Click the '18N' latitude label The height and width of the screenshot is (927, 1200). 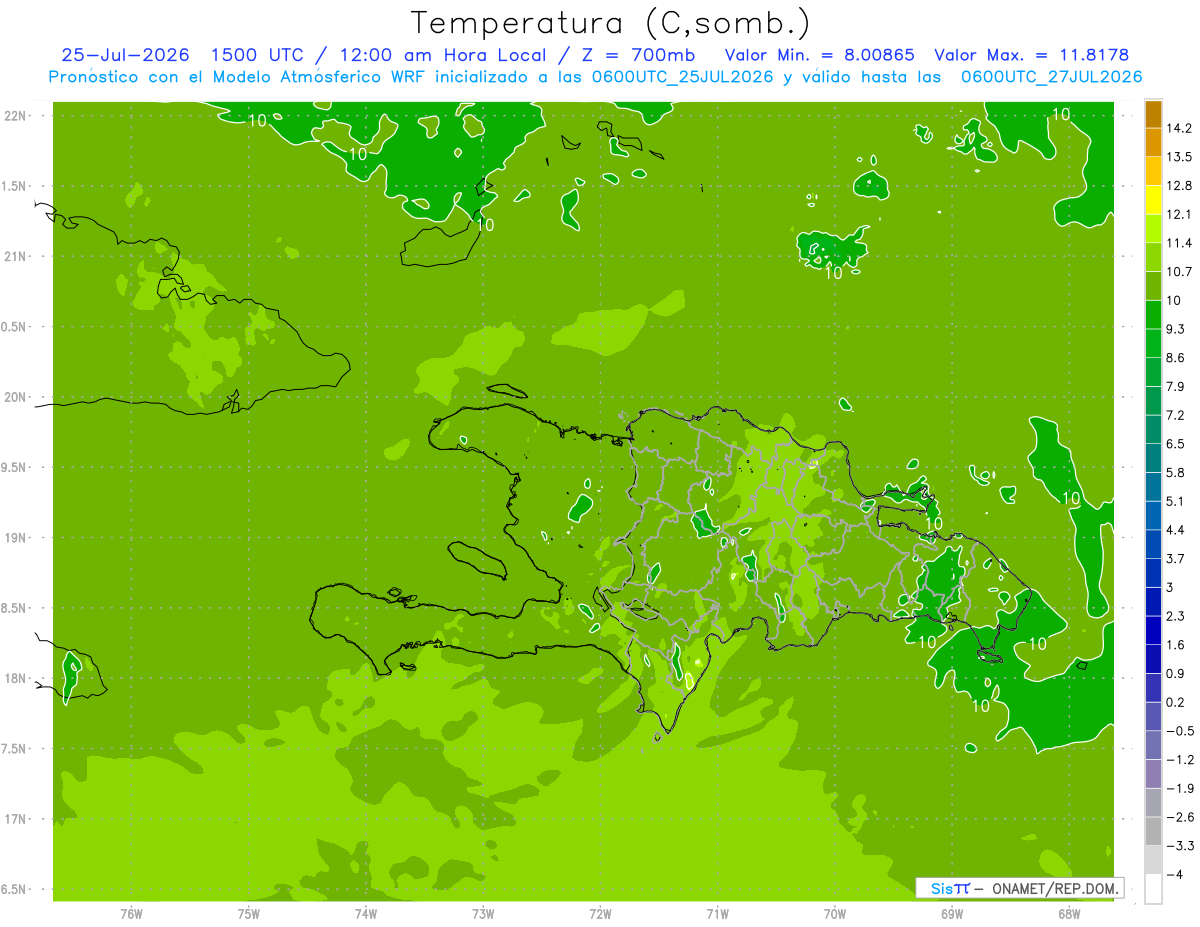(16, 678)
